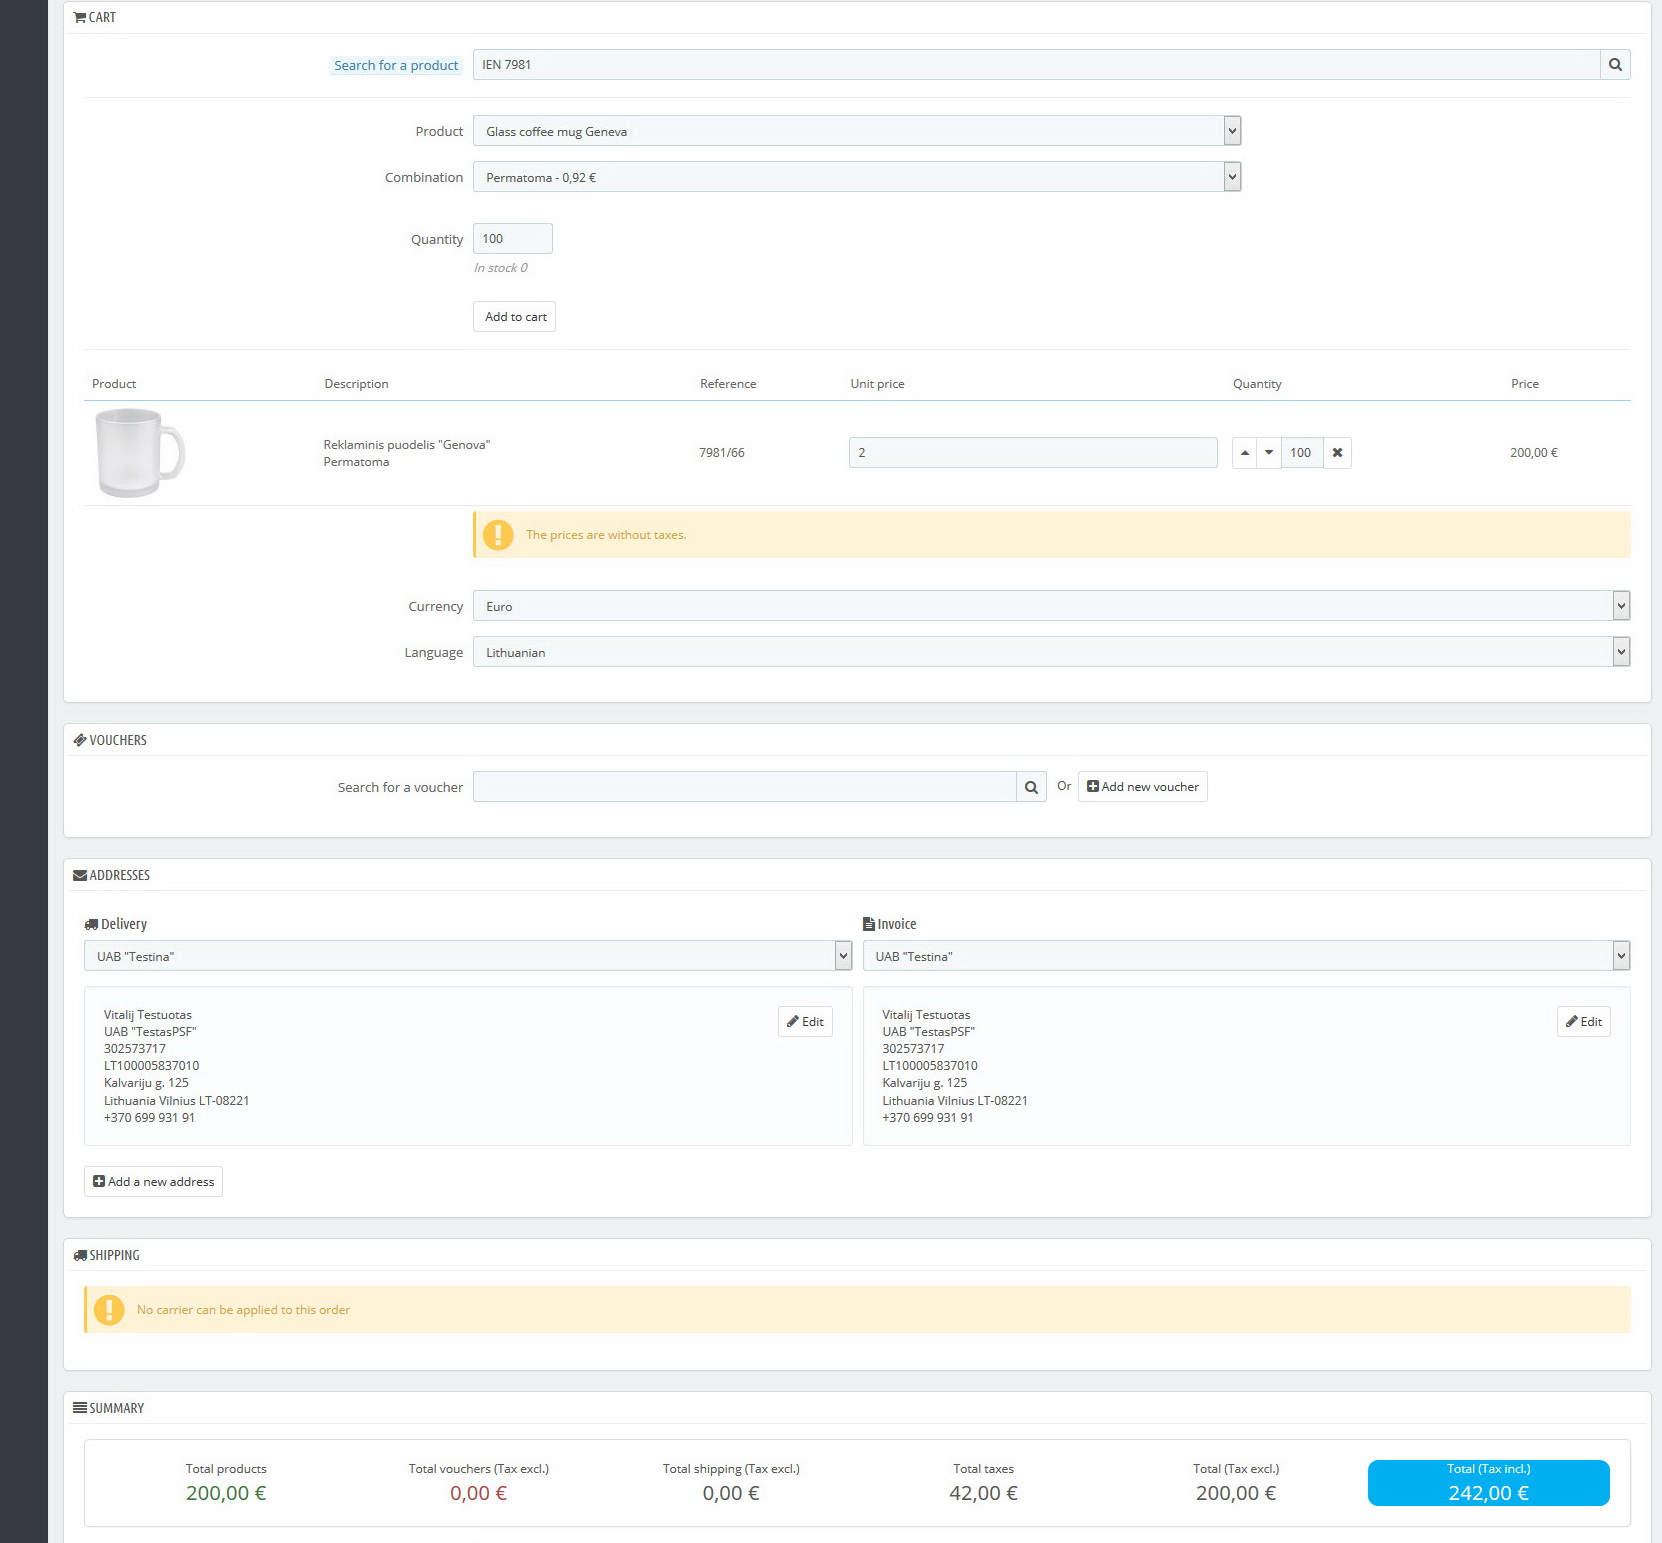This screenshot has height=1543, width=1662.
Task: Click the Description column header
Action: pyautogui.click(x=356, y=384)
